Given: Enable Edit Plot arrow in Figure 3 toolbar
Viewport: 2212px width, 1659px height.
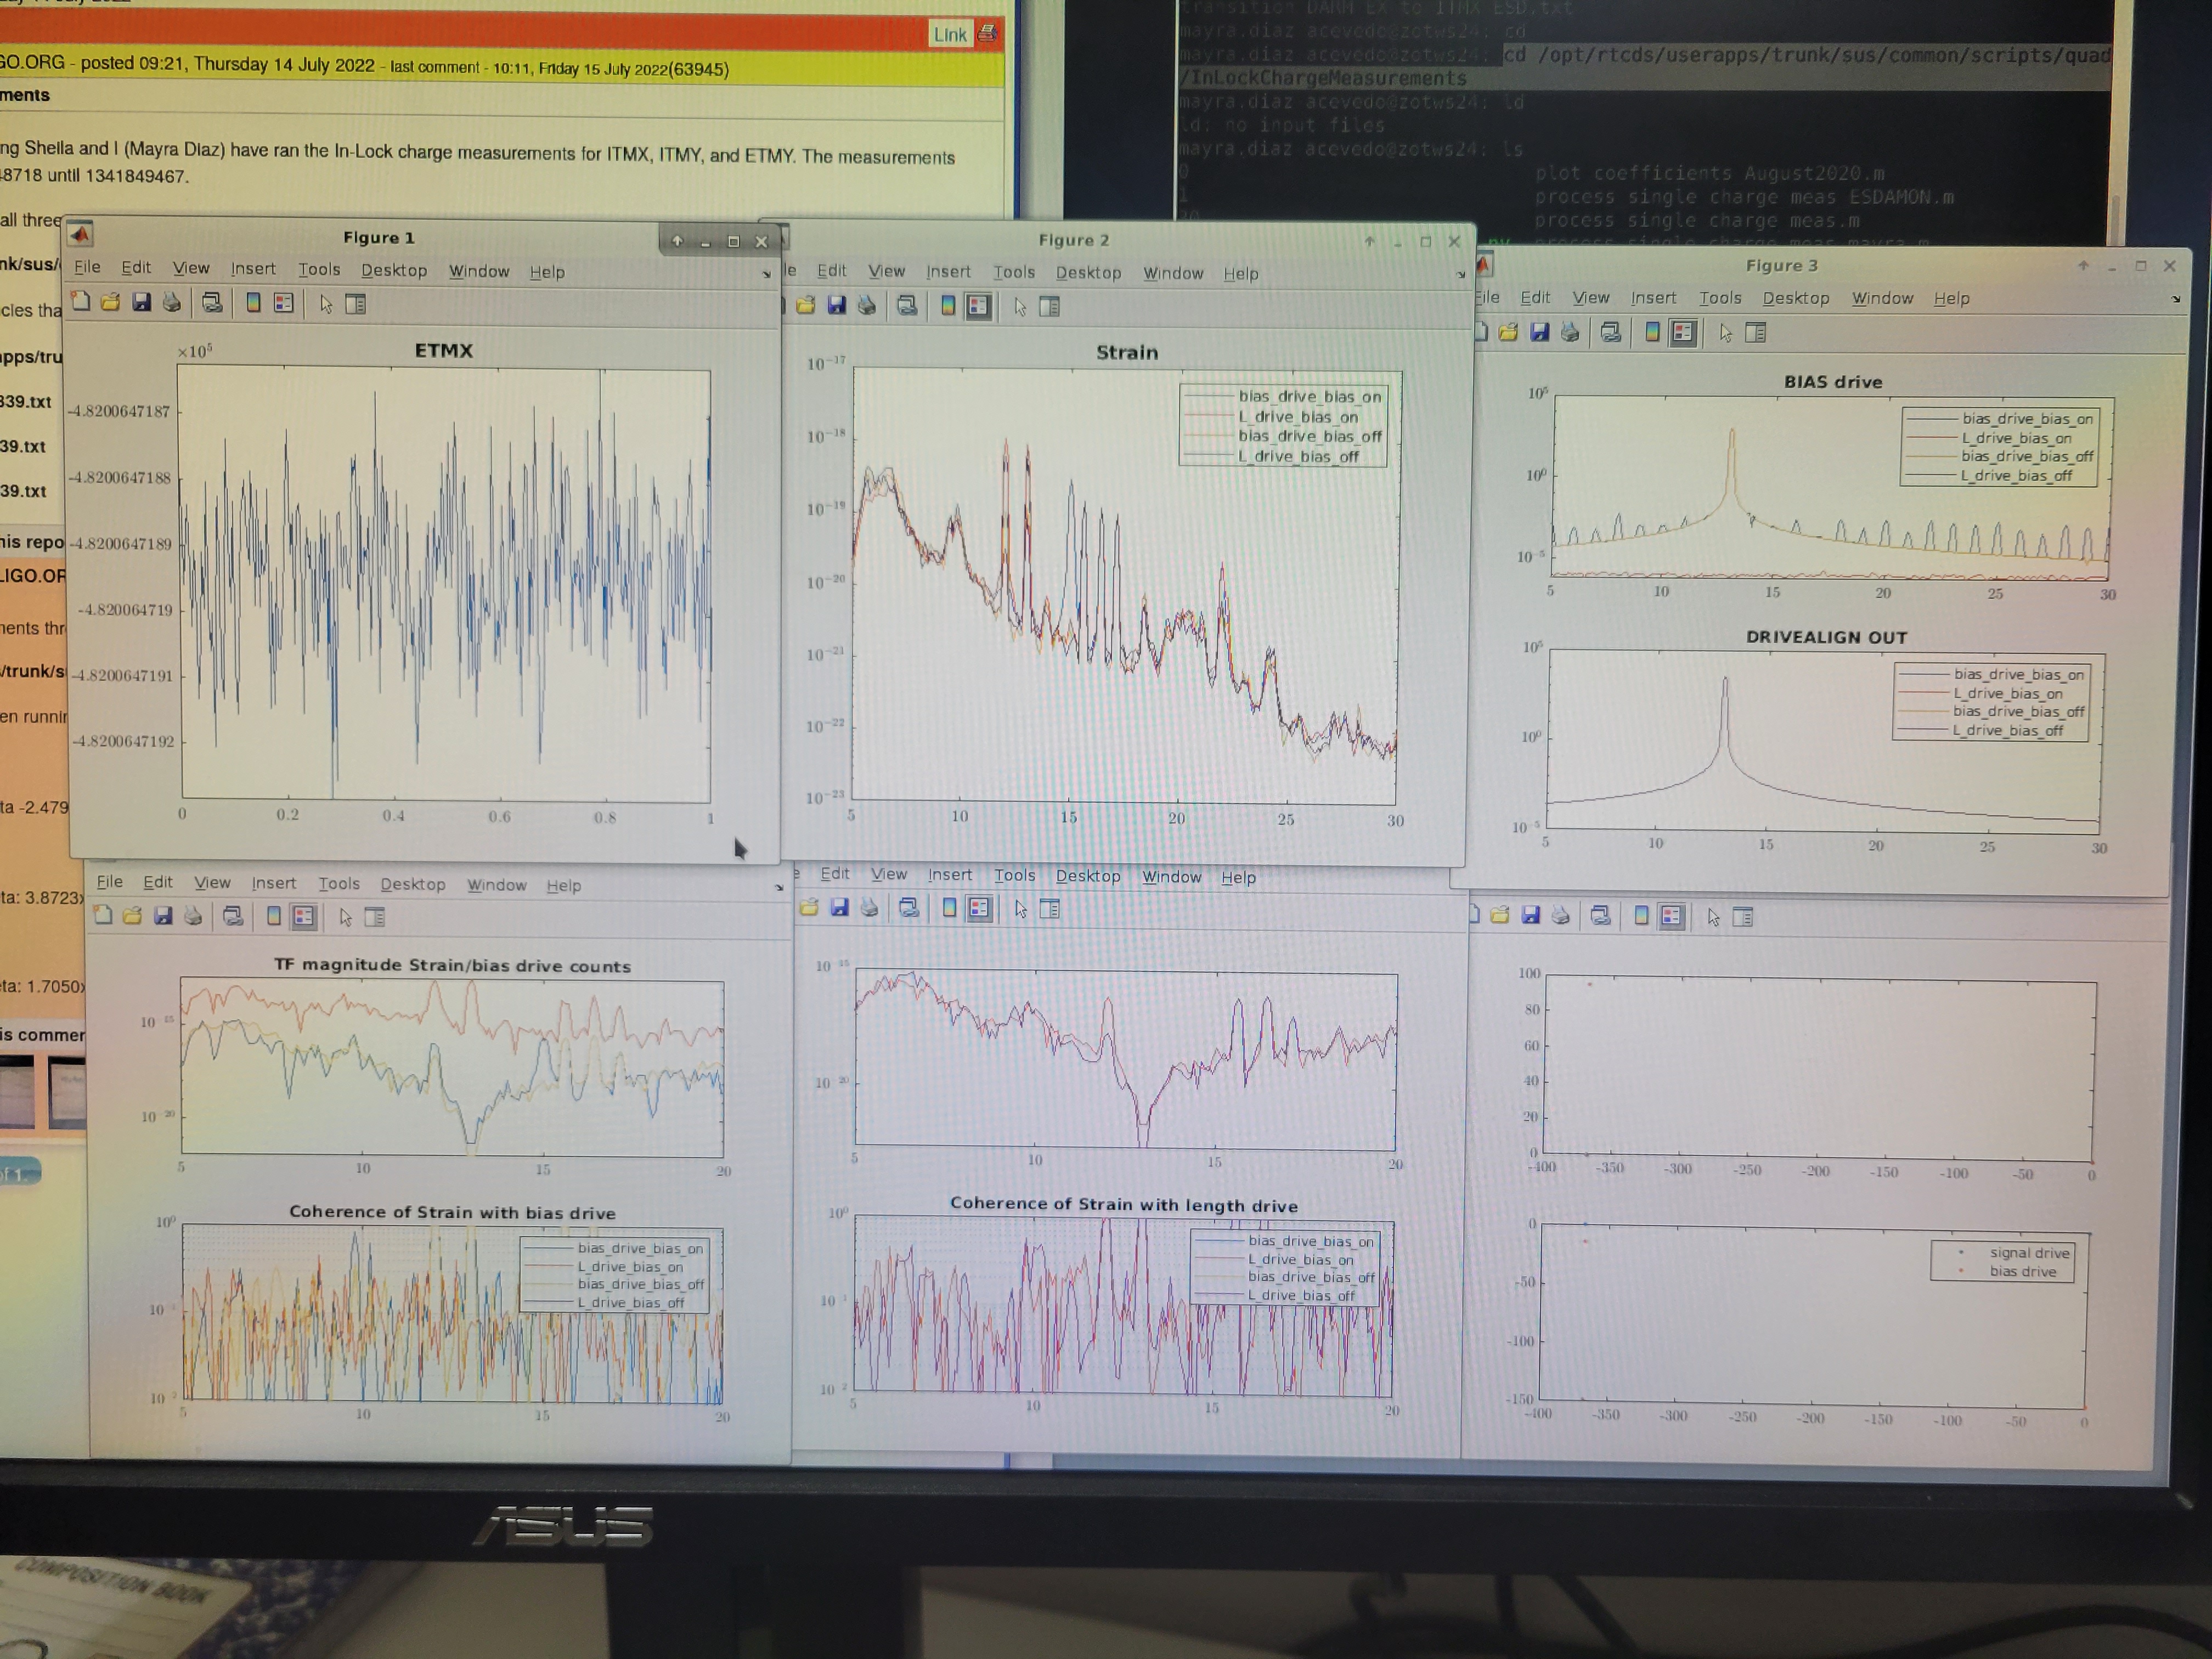Looking at the screenshot, I should pos(1725,333).
